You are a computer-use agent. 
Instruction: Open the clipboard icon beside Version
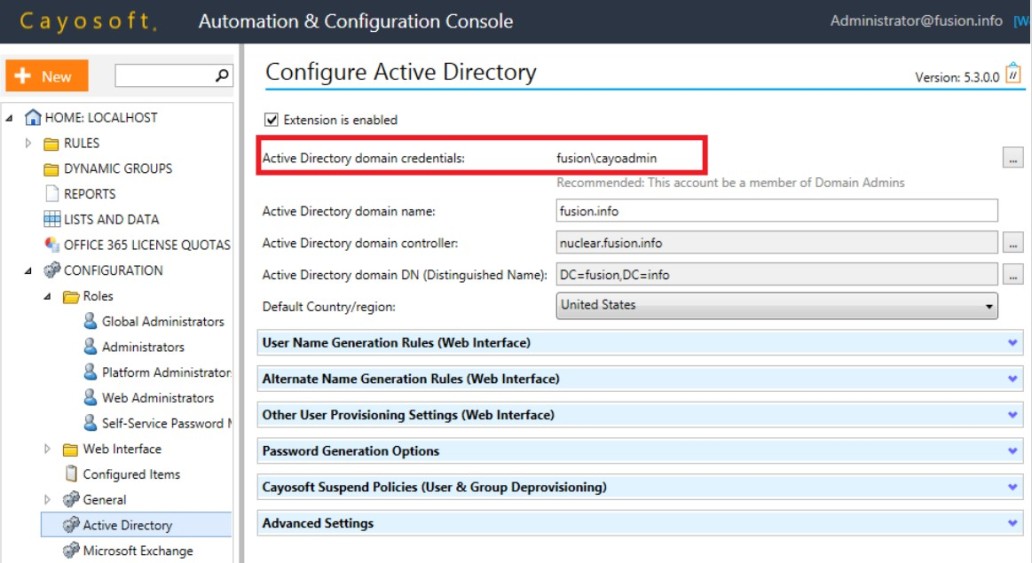[x=1014, y=72]
